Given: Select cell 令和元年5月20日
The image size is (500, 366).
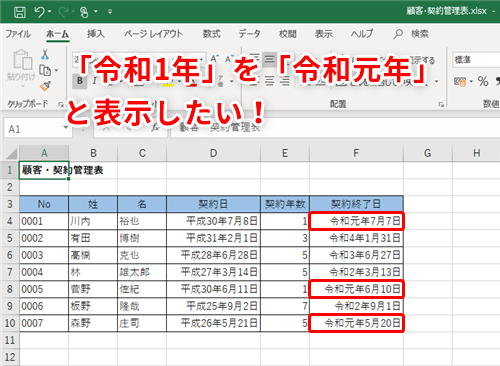Looking at the screenshot, I should (x=356, y=323).
